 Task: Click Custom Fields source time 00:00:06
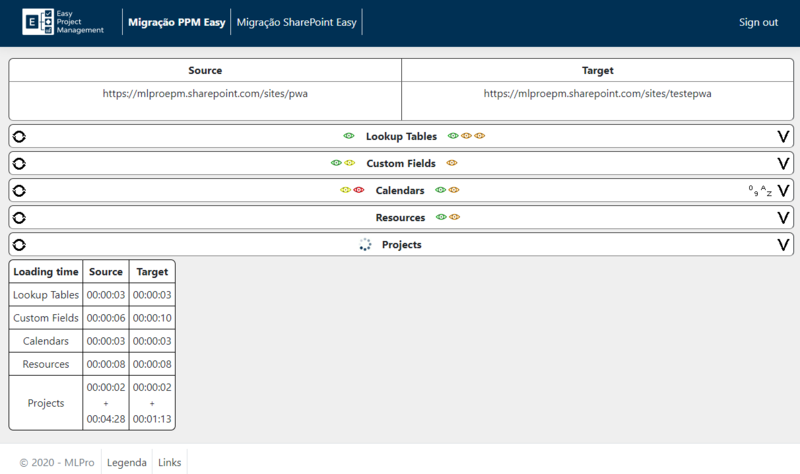106,318
